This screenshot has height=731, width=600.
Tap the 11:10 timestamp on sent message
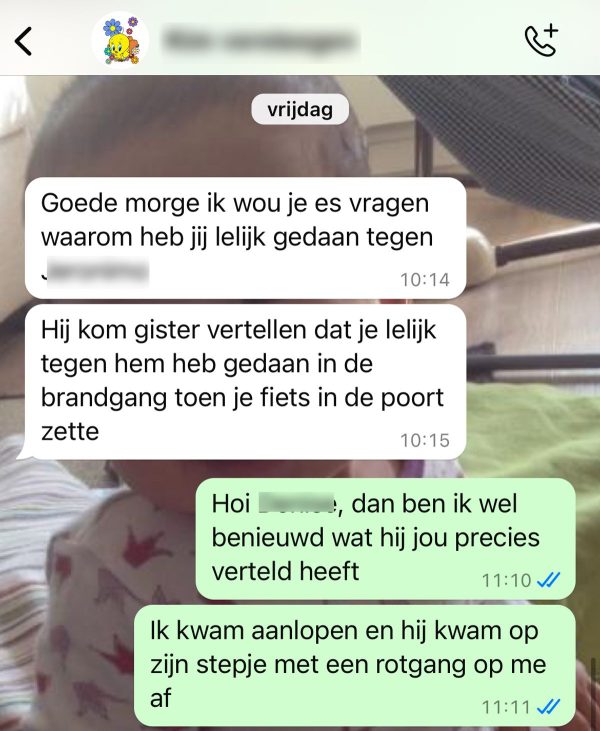[x=506, y=581]
